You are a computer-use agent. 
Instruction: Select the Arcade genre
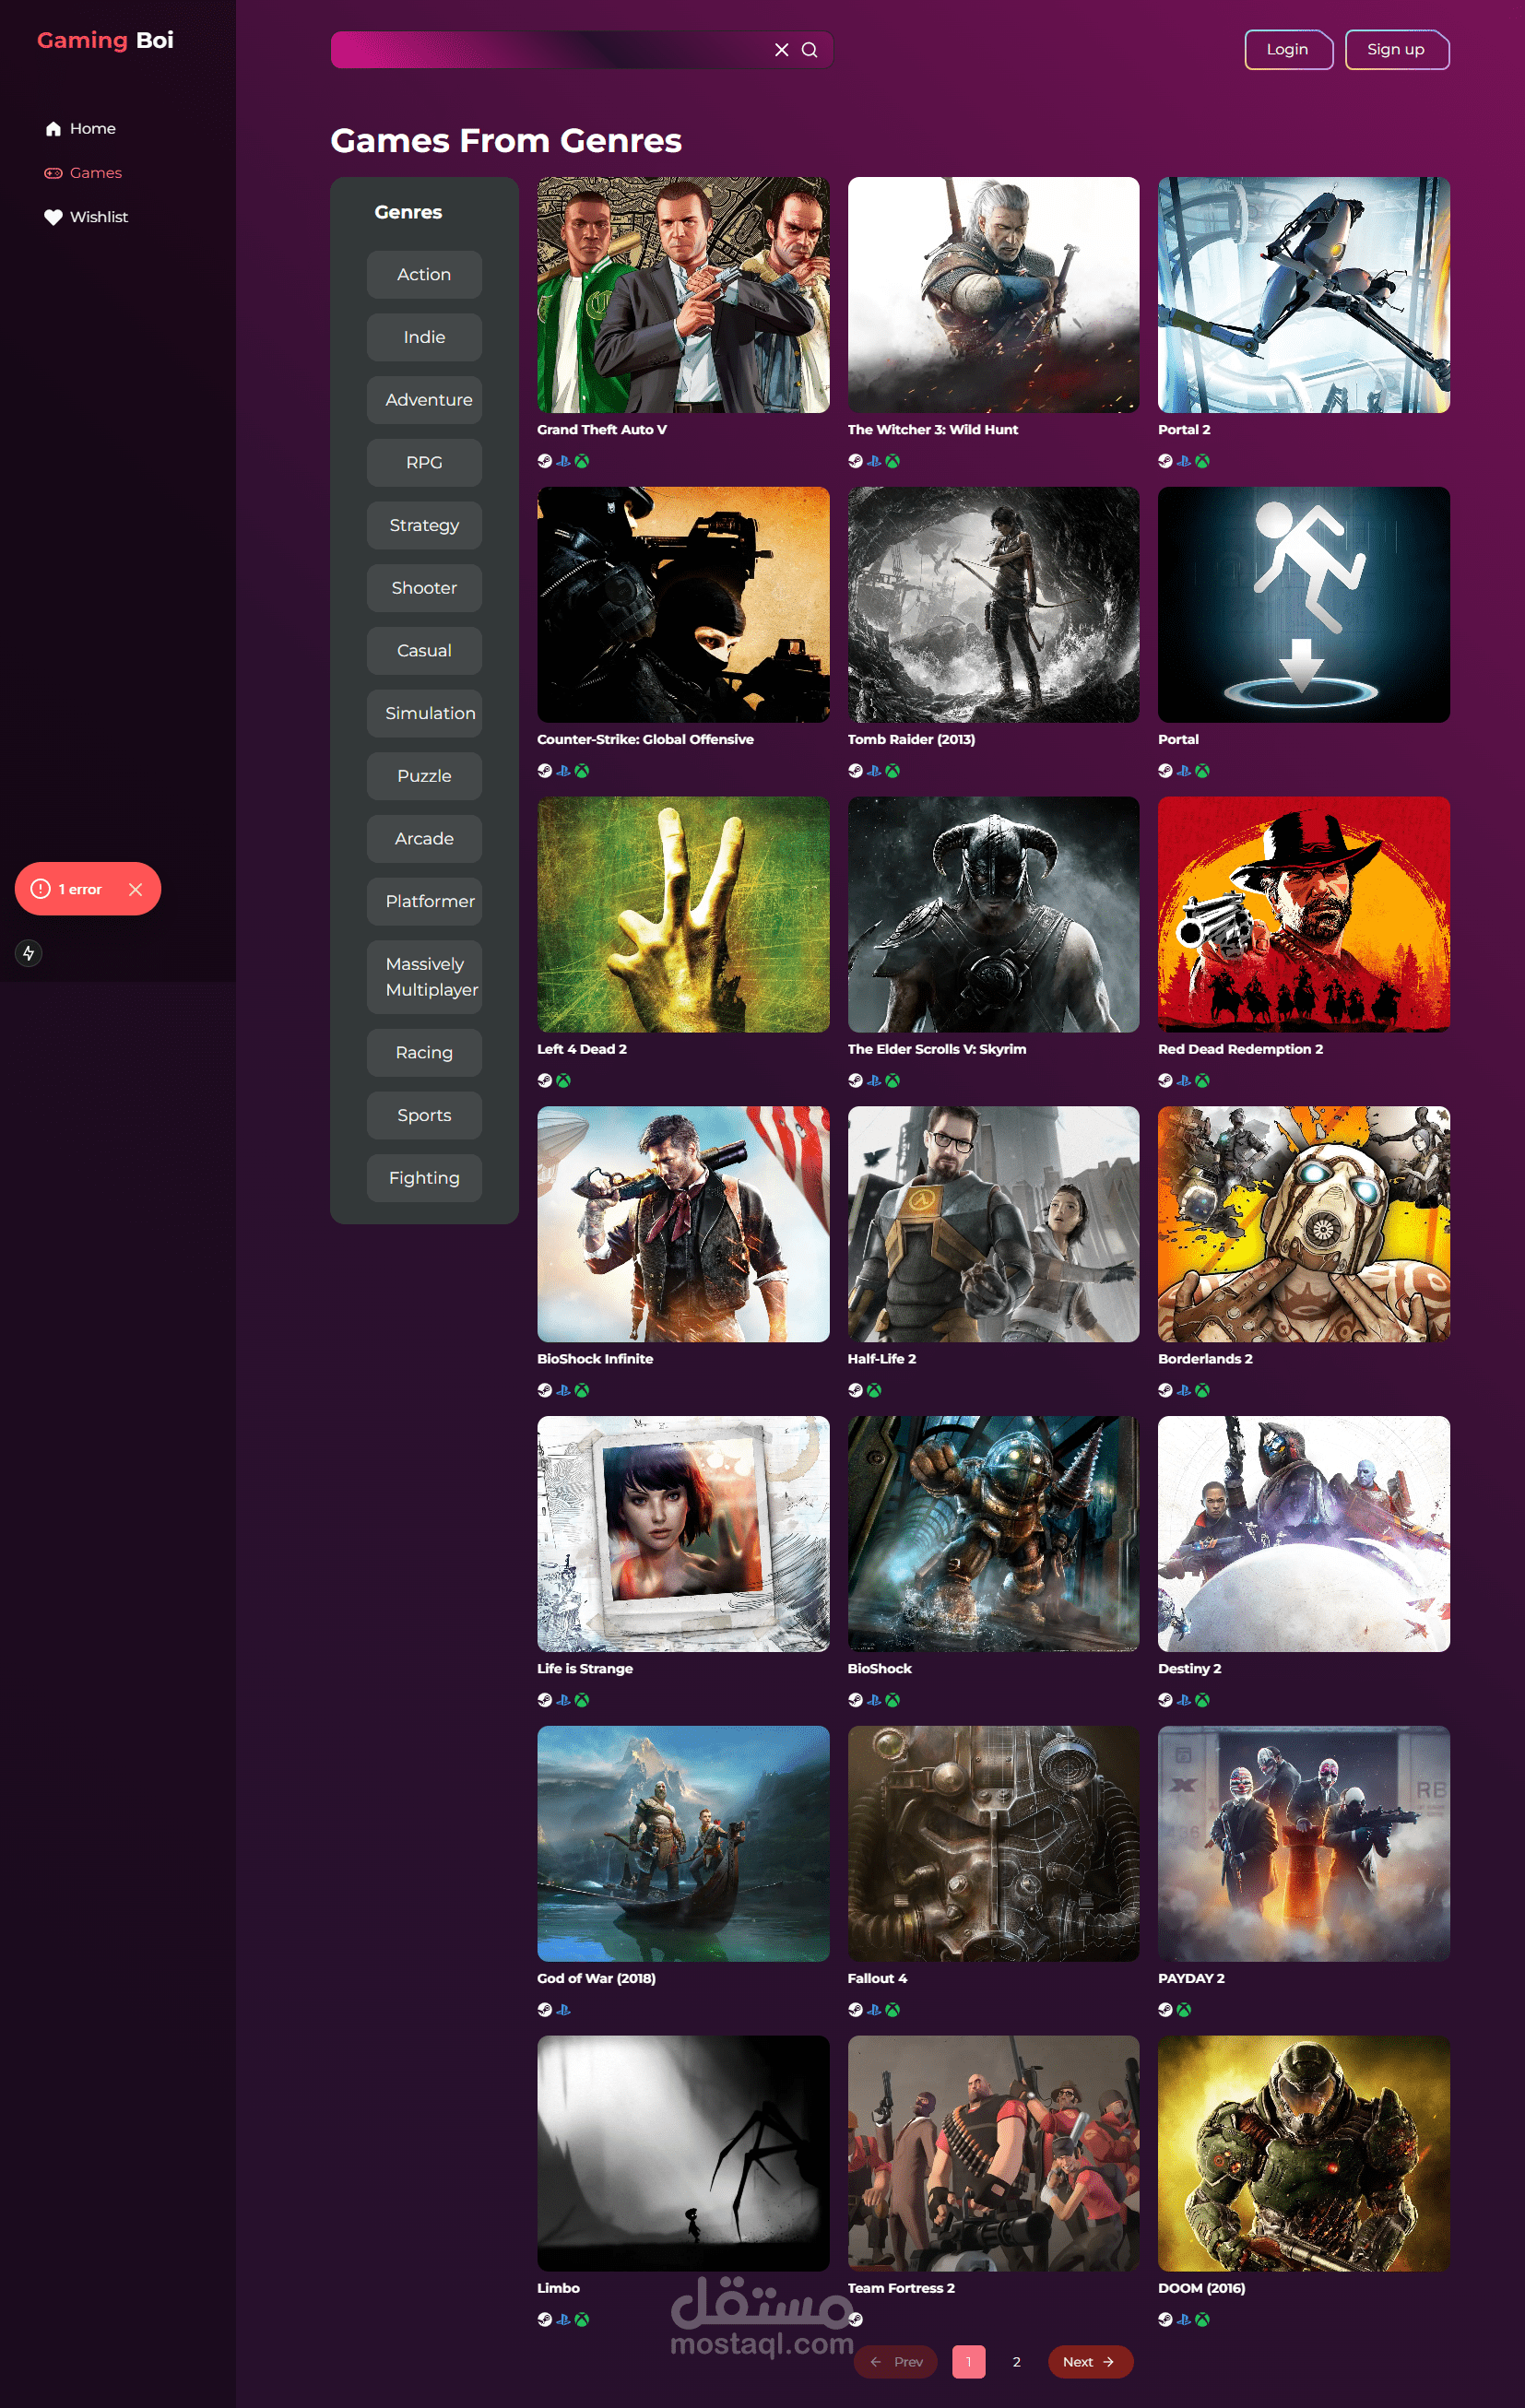(x=424, y=839)
